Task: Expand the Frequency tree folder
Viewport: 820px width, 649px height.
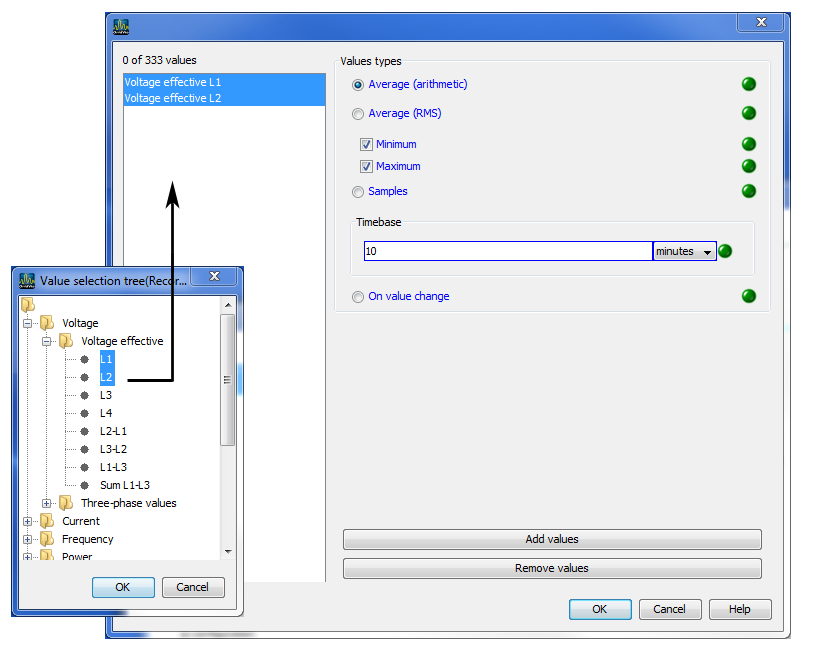Action: [28, 539]
